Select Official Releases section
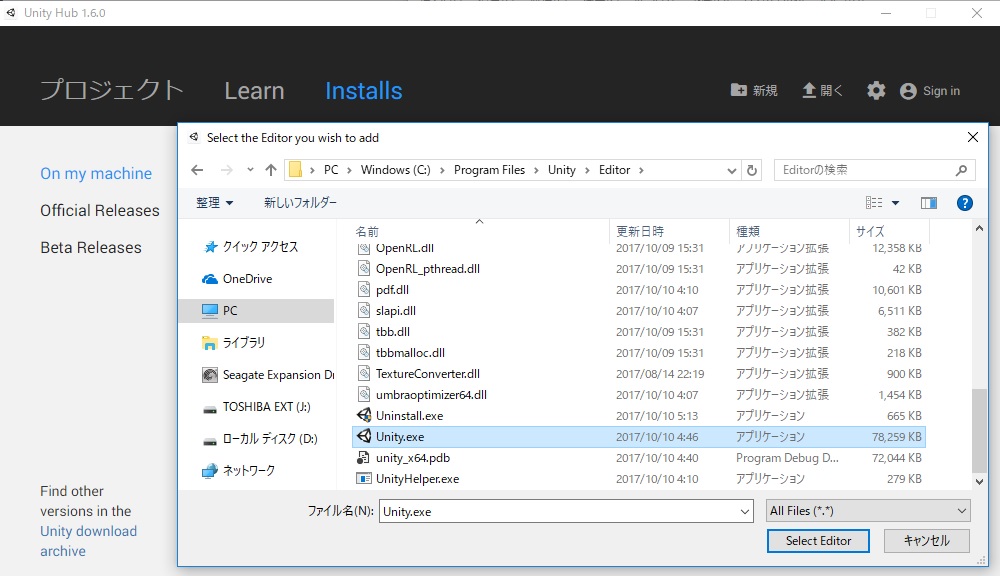 (x=99, y=210)
